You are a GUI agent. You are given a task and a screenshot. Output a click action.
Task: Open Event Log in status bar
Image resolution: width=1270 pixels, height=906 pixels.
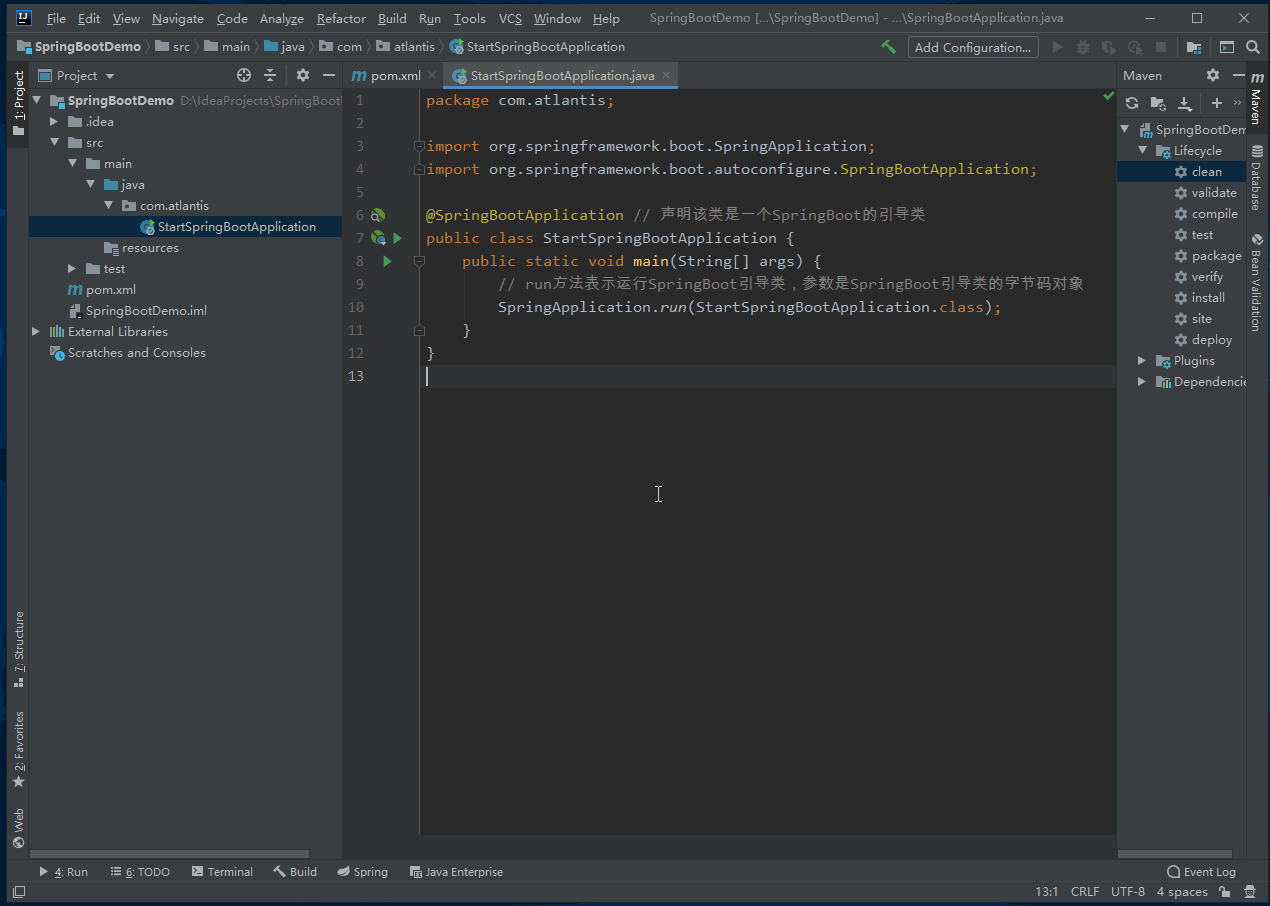tap(1201, 872)
